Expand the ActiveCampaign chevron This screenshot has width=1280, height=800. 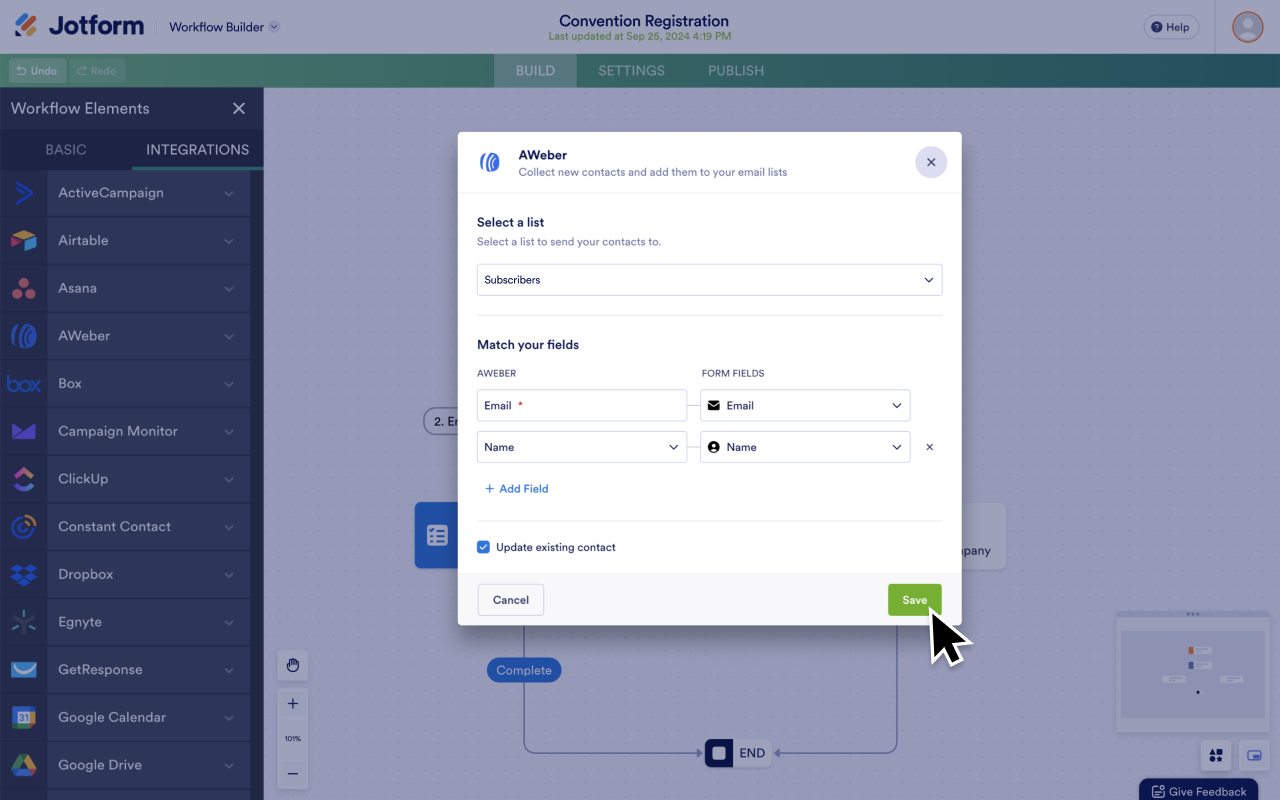pyautogui.click(x=229, y=193)
